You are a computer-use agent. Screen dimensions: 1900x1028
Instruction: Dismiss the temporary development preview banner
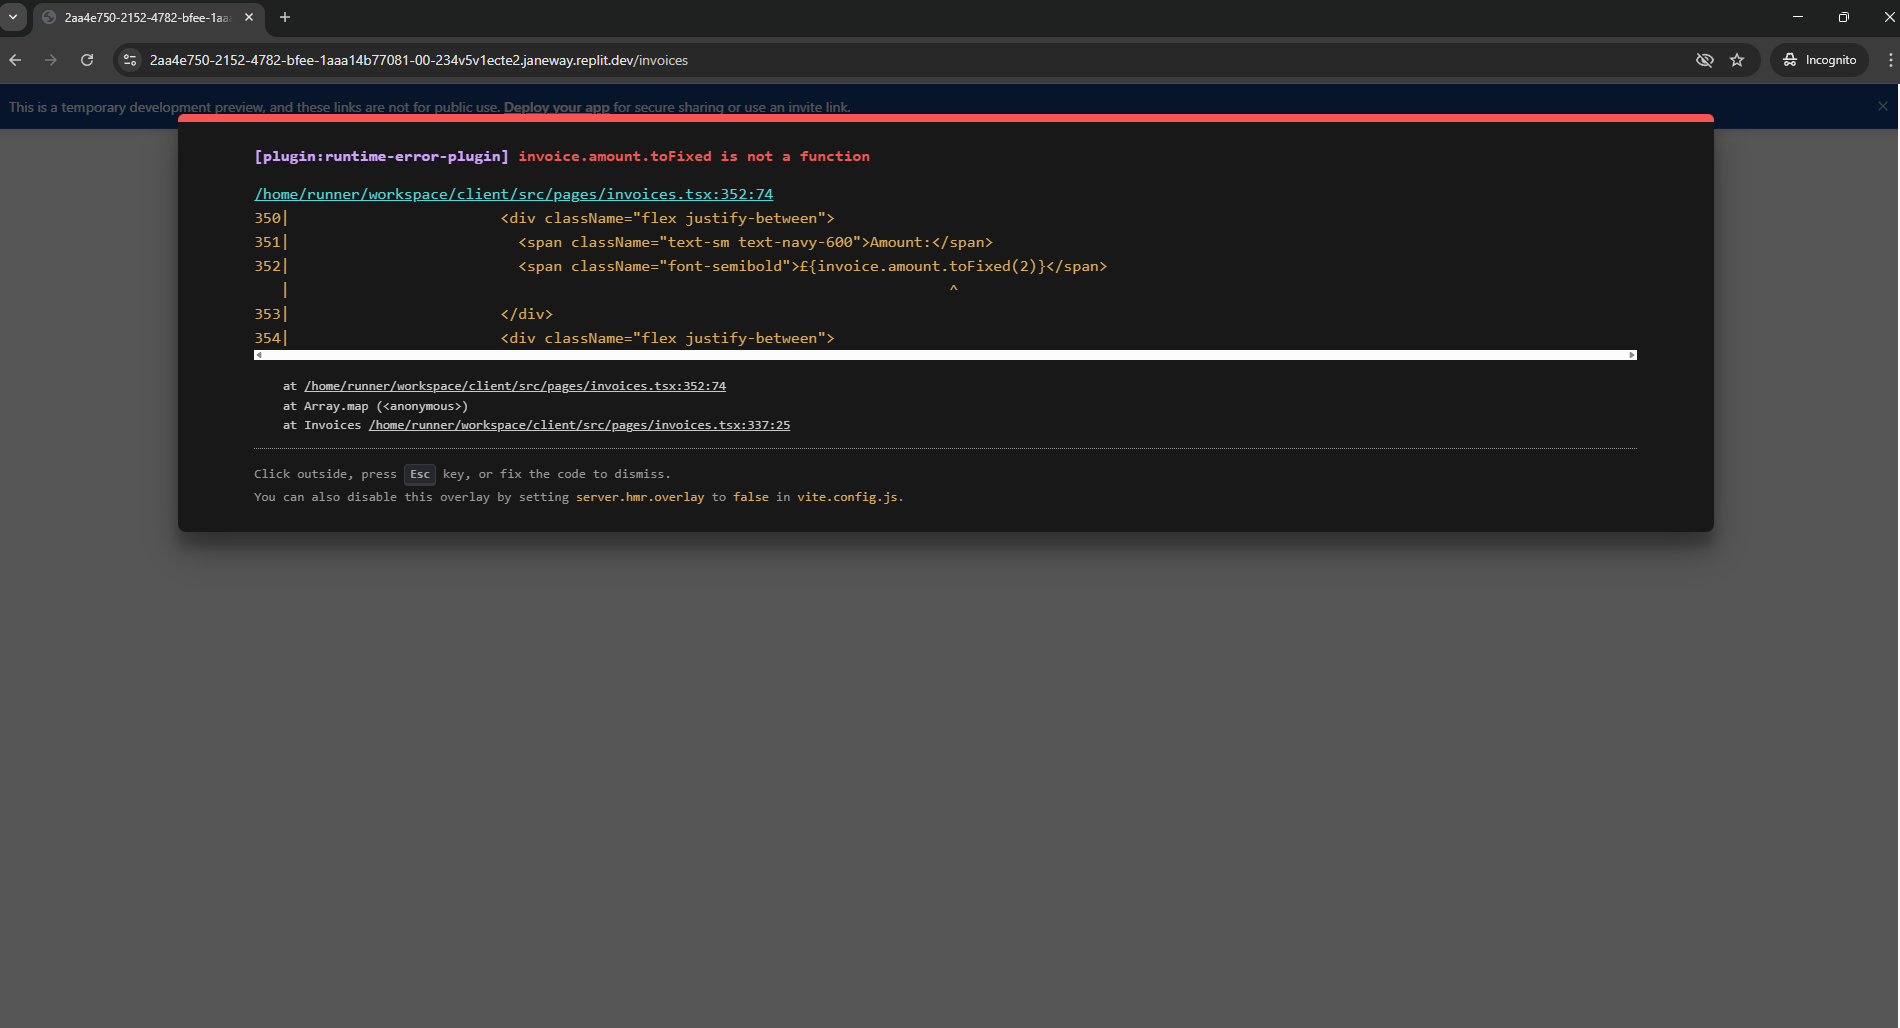(1883, 106)
